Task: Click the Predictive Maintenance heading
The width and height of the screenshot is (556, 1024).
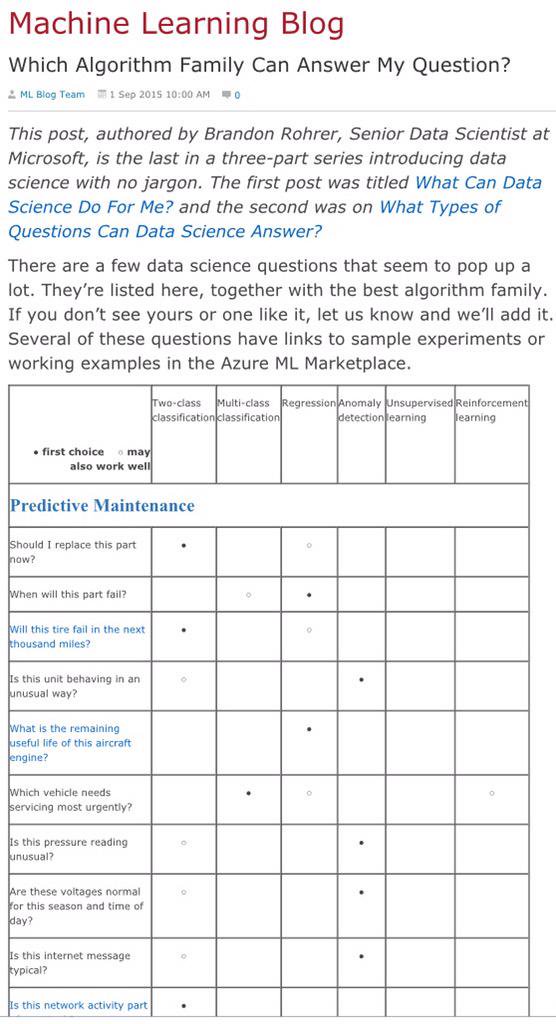Action: pyautogui.click(x=102, y=506)
